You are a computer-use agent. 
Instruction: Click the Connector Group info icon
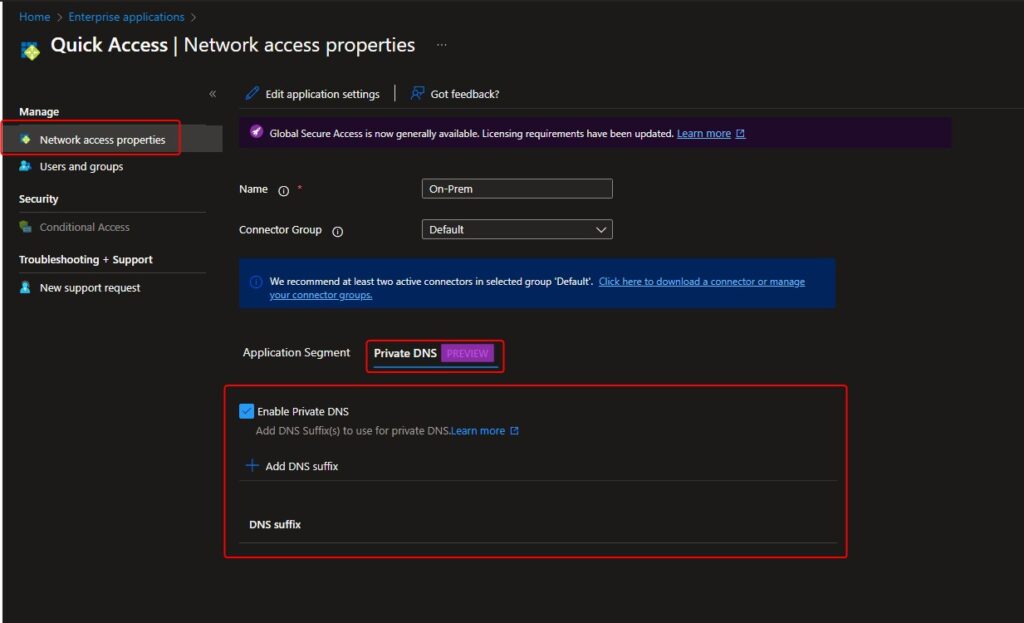click(x=338, y=231)
